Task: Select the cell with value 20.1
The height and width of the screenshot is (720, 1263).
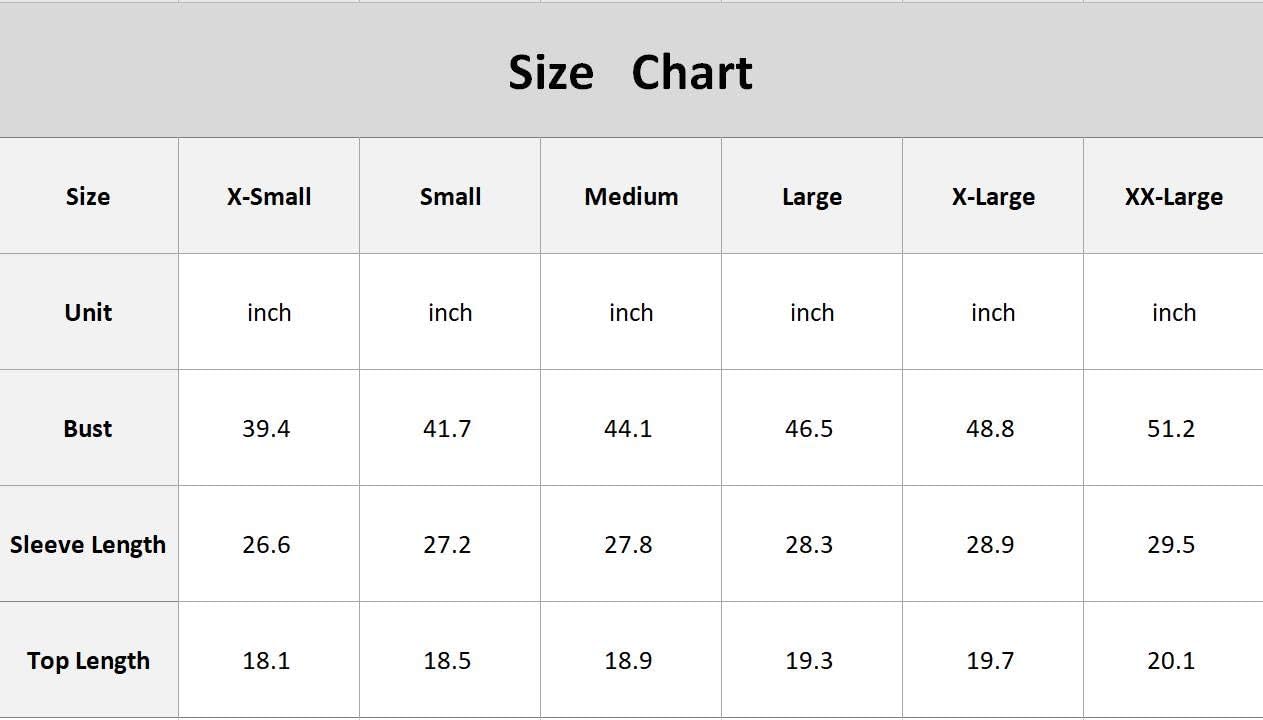Action: (1173, 660)
